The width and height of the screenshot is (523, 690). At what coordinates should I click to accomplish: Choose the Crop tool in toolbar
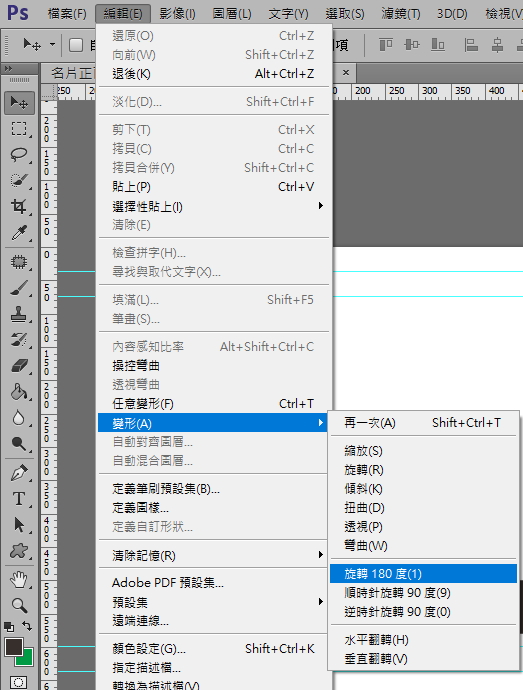19,206
